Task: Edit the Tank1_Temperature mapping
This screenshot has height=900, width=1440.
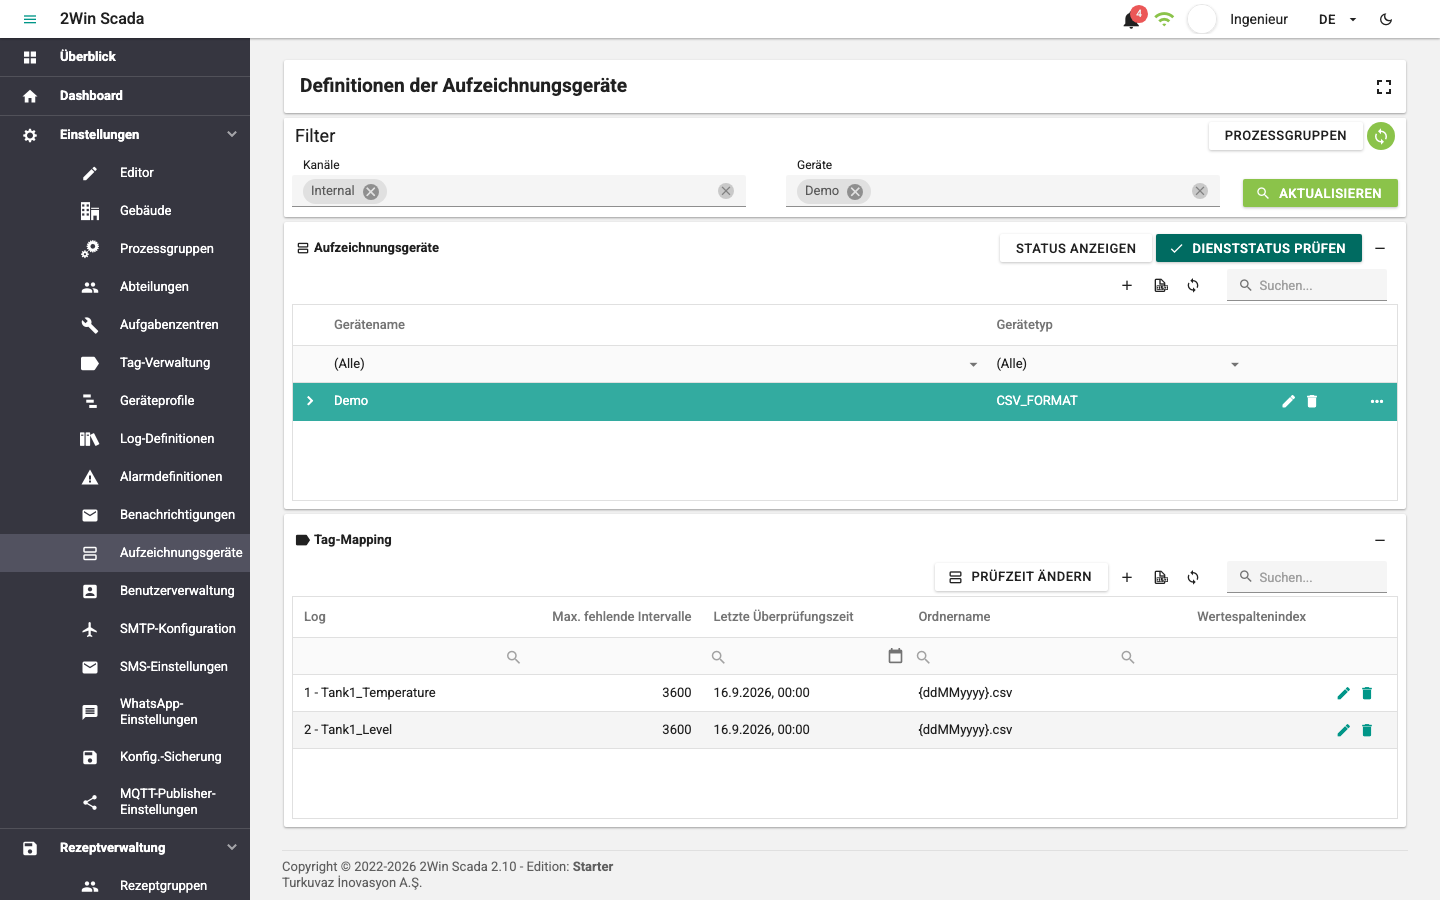Action: click(x=1344, y=693)
